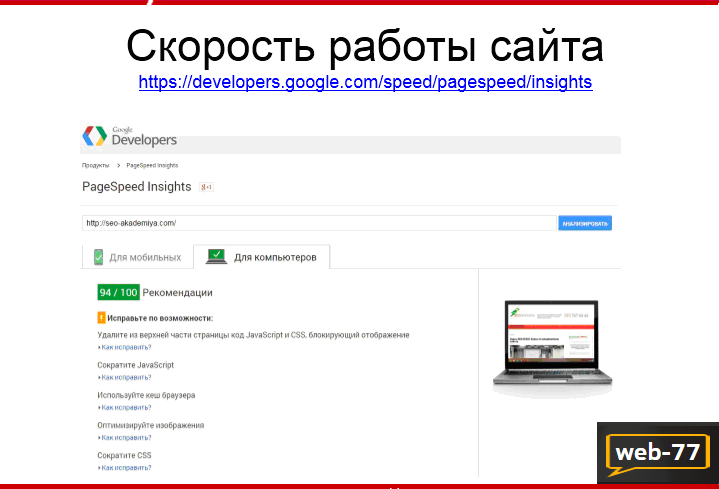Click the Сократите CSS text
The height and width of the screenshot is (489, 719).
point(124,456)
